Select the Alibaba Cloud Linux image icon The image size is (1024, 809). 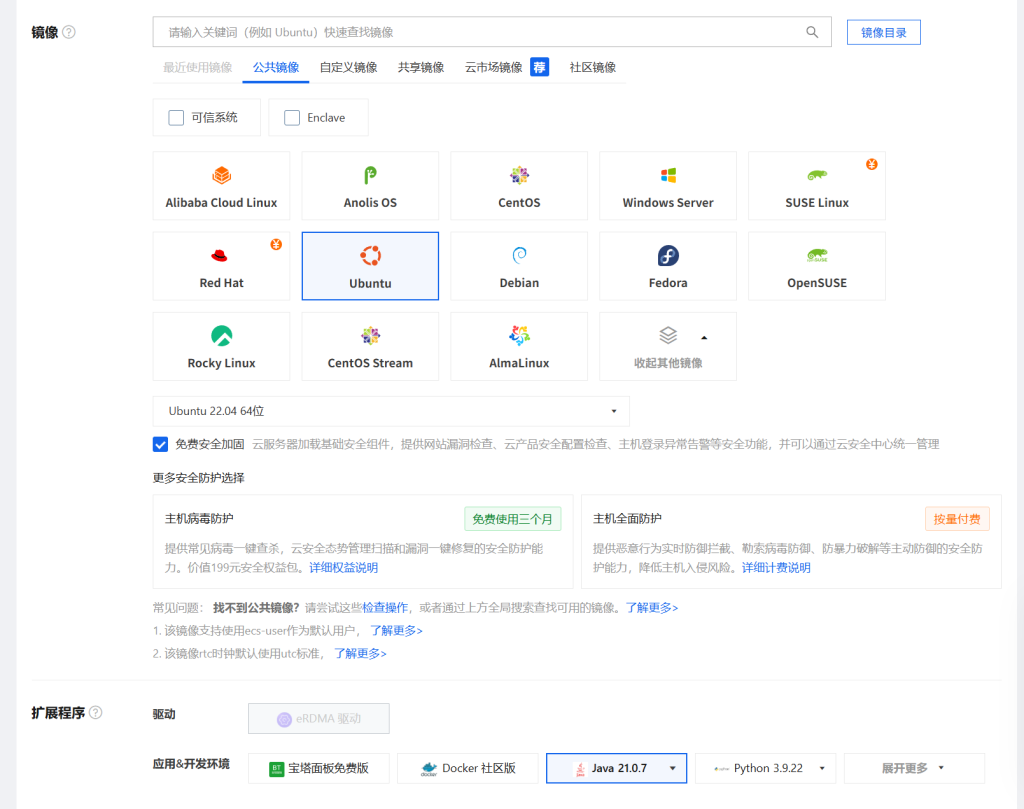(221, 176)
